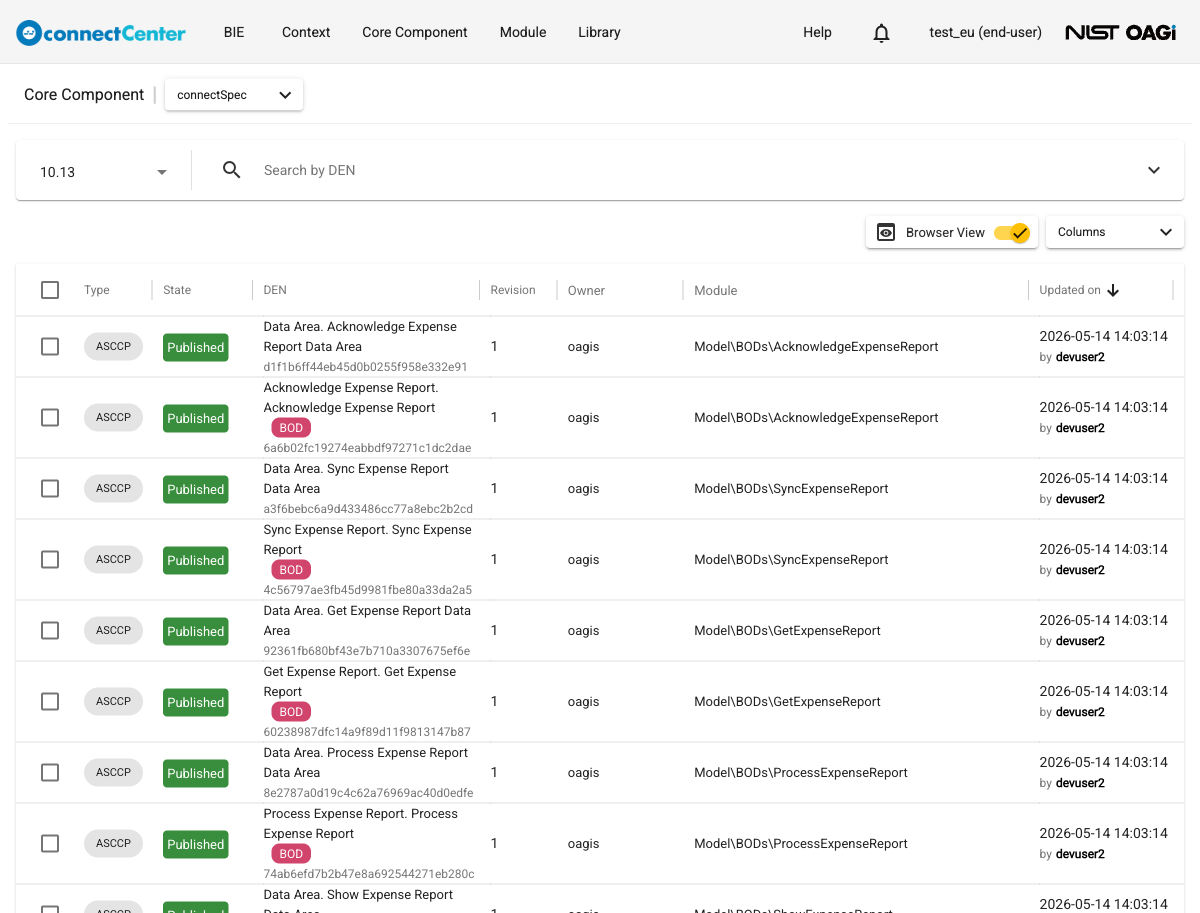This screenshot has height=913, width=1200.
Task: Check Data Area. Get Expense Report row checkbox
Action: (x=50, y=630)
